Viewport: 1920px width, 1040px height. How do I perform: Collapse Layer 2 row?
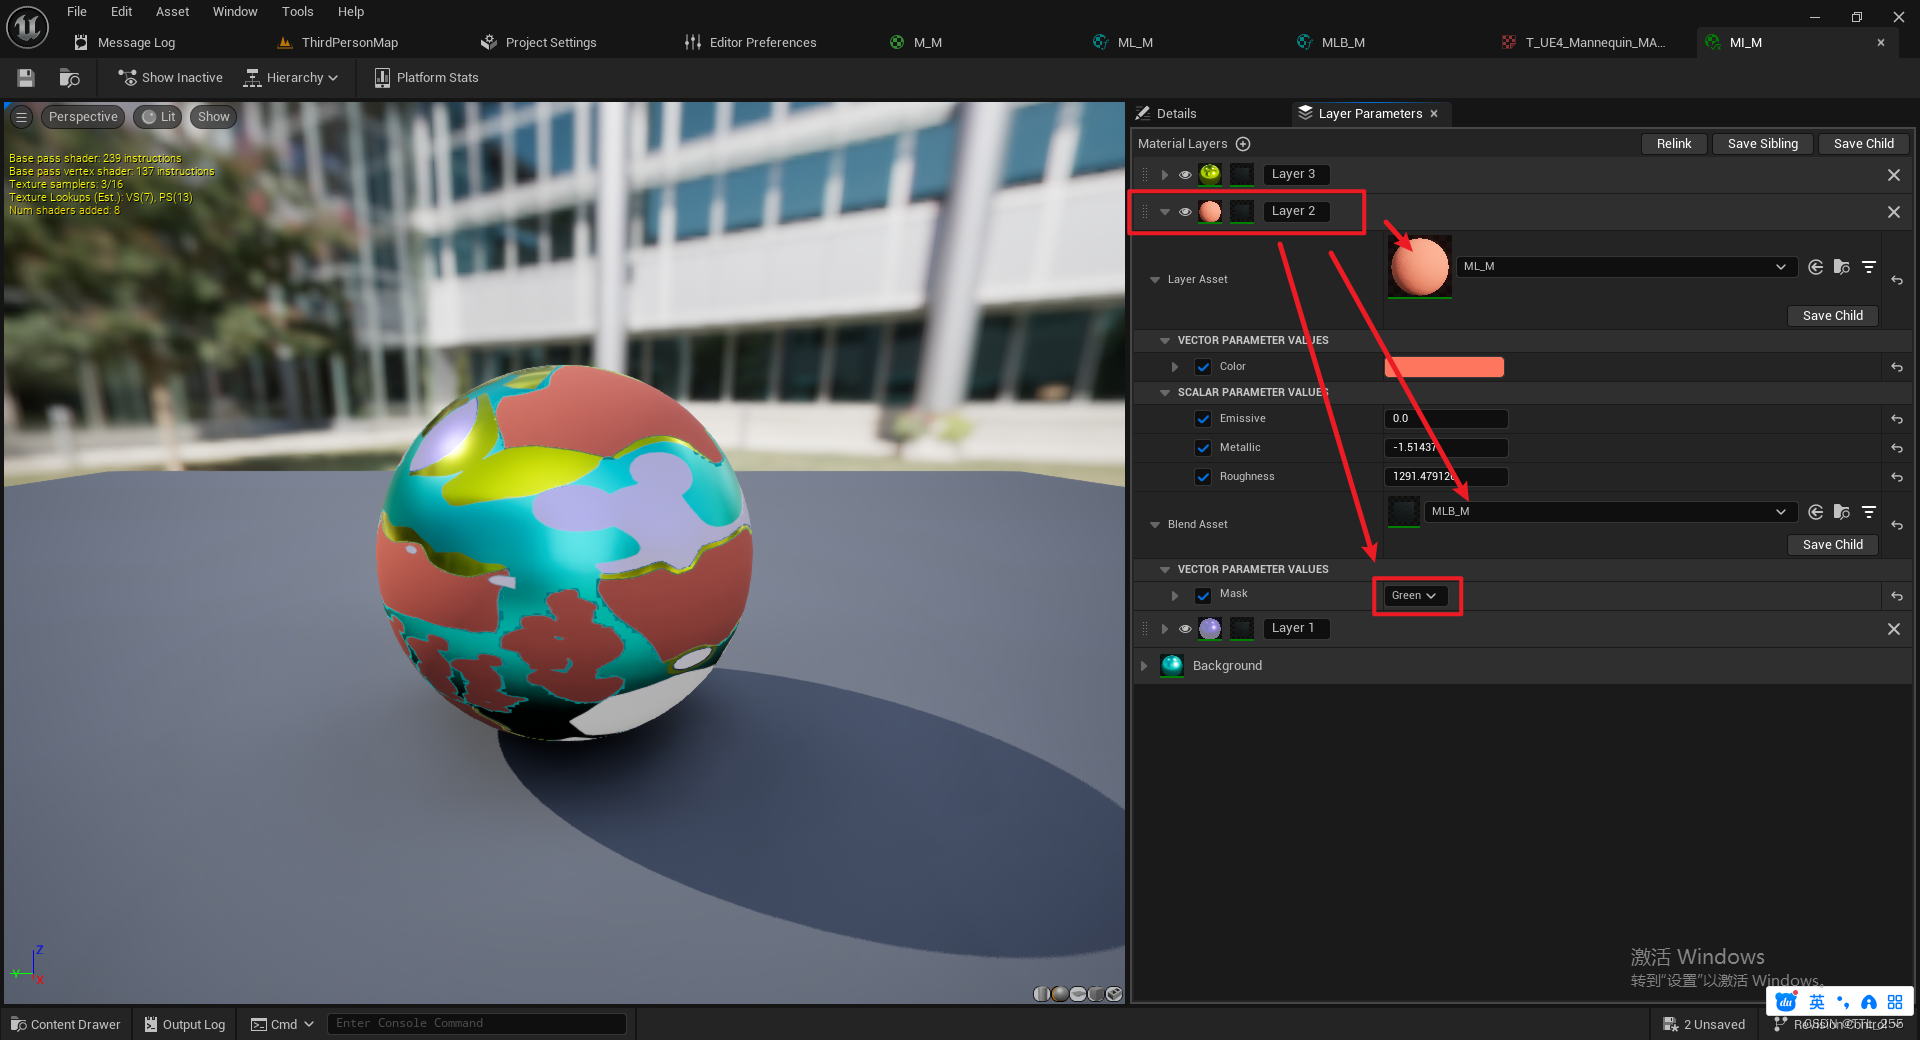click(1165, 212)
